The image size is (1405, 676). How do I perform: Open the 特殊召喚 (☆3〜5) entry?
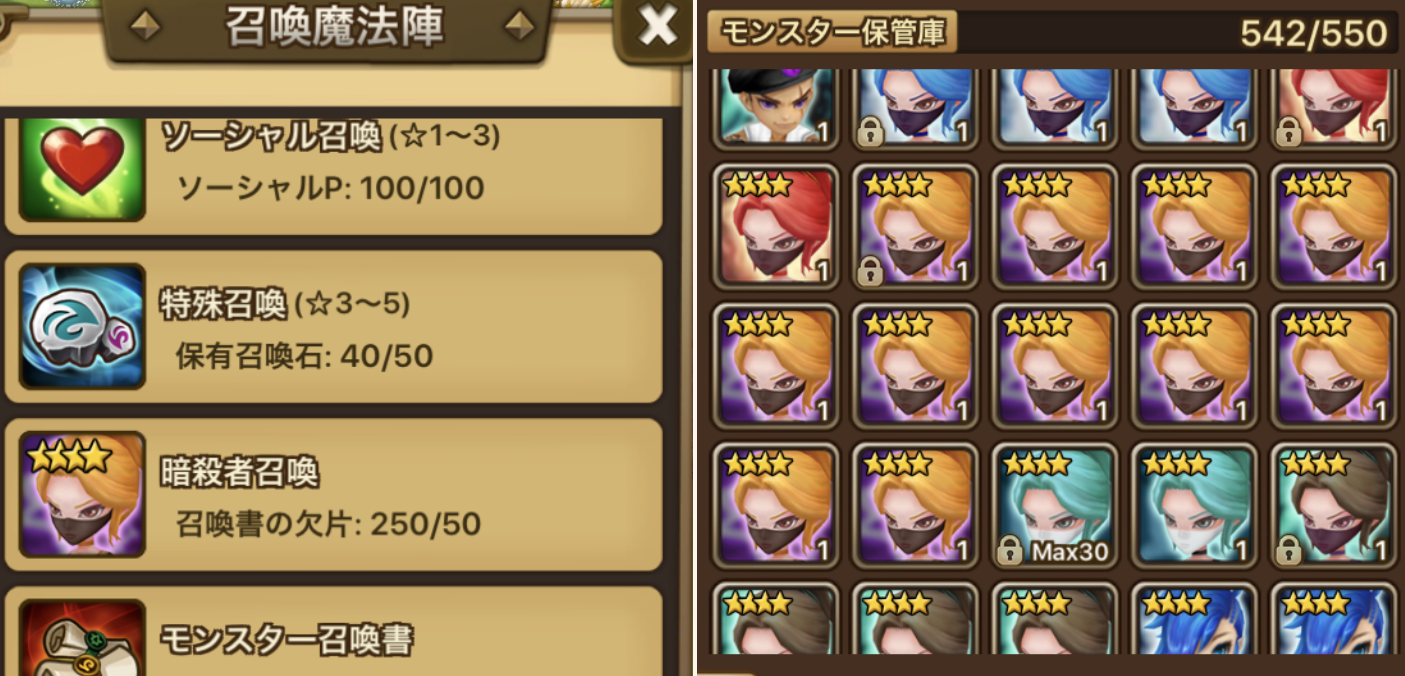coord(333,327)
